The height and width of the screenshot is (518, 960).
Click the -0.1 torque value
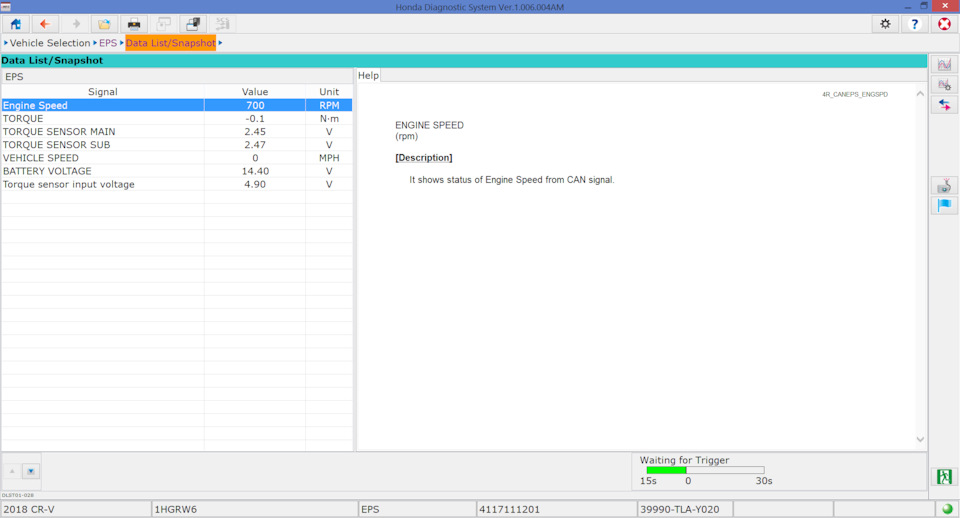255,119
